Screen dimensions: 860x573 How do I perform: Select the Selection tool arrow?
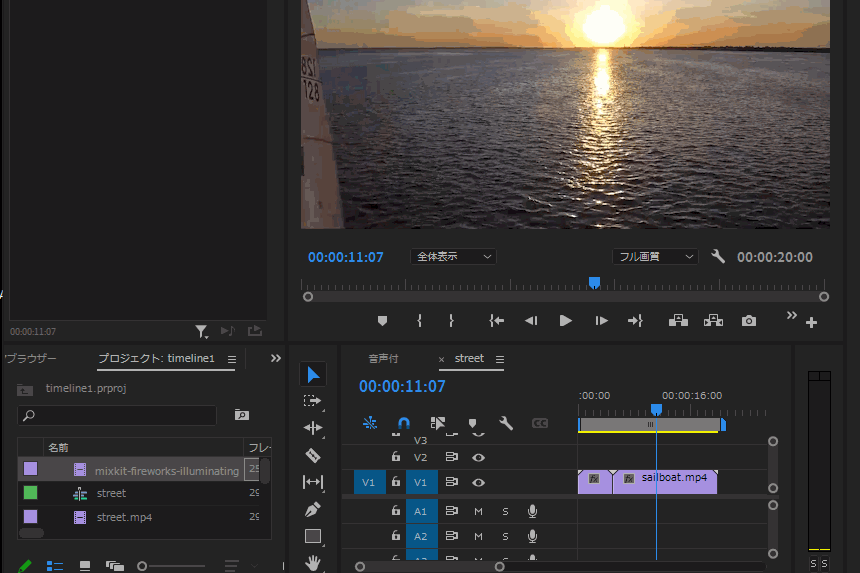tap(313, 375)
